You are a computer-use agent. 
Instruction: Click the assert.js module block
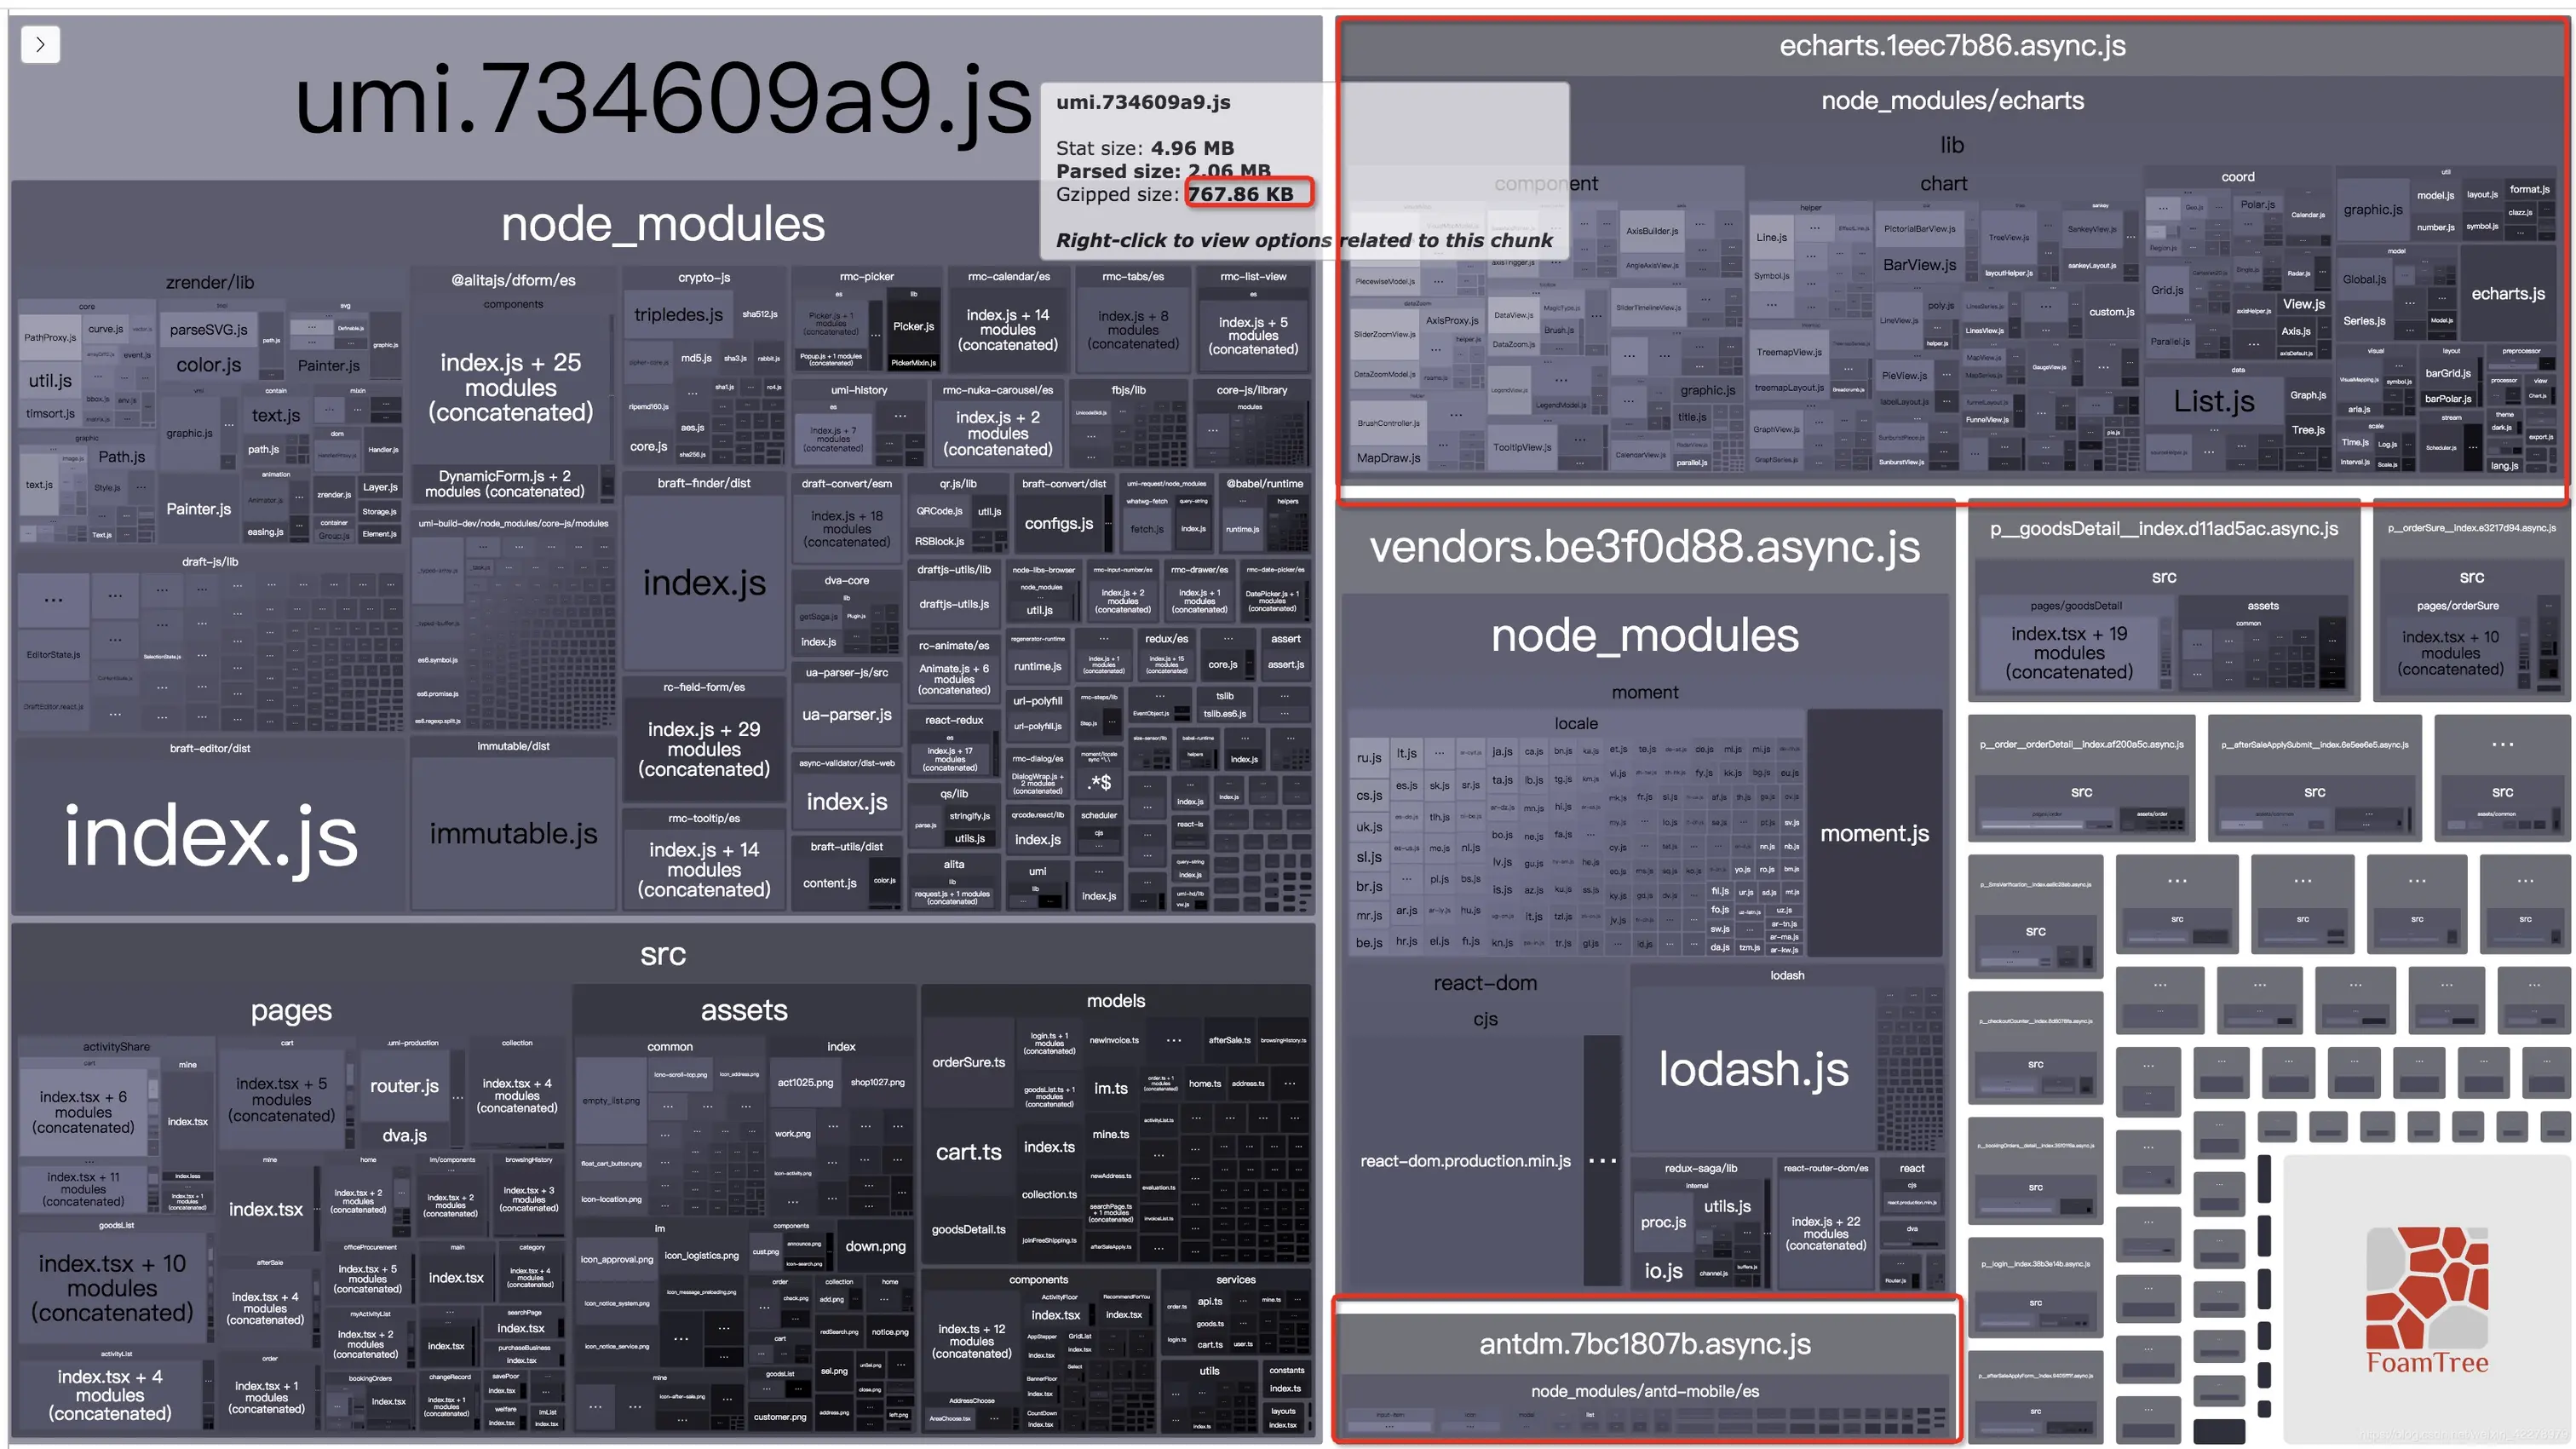[1285, 664]
